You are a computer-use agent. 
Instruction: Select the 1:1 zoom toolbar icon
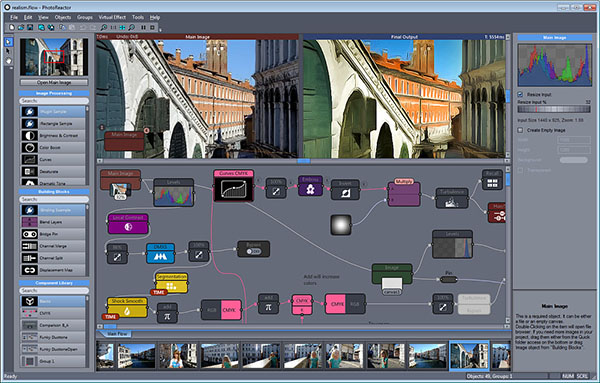click(113, 28)
